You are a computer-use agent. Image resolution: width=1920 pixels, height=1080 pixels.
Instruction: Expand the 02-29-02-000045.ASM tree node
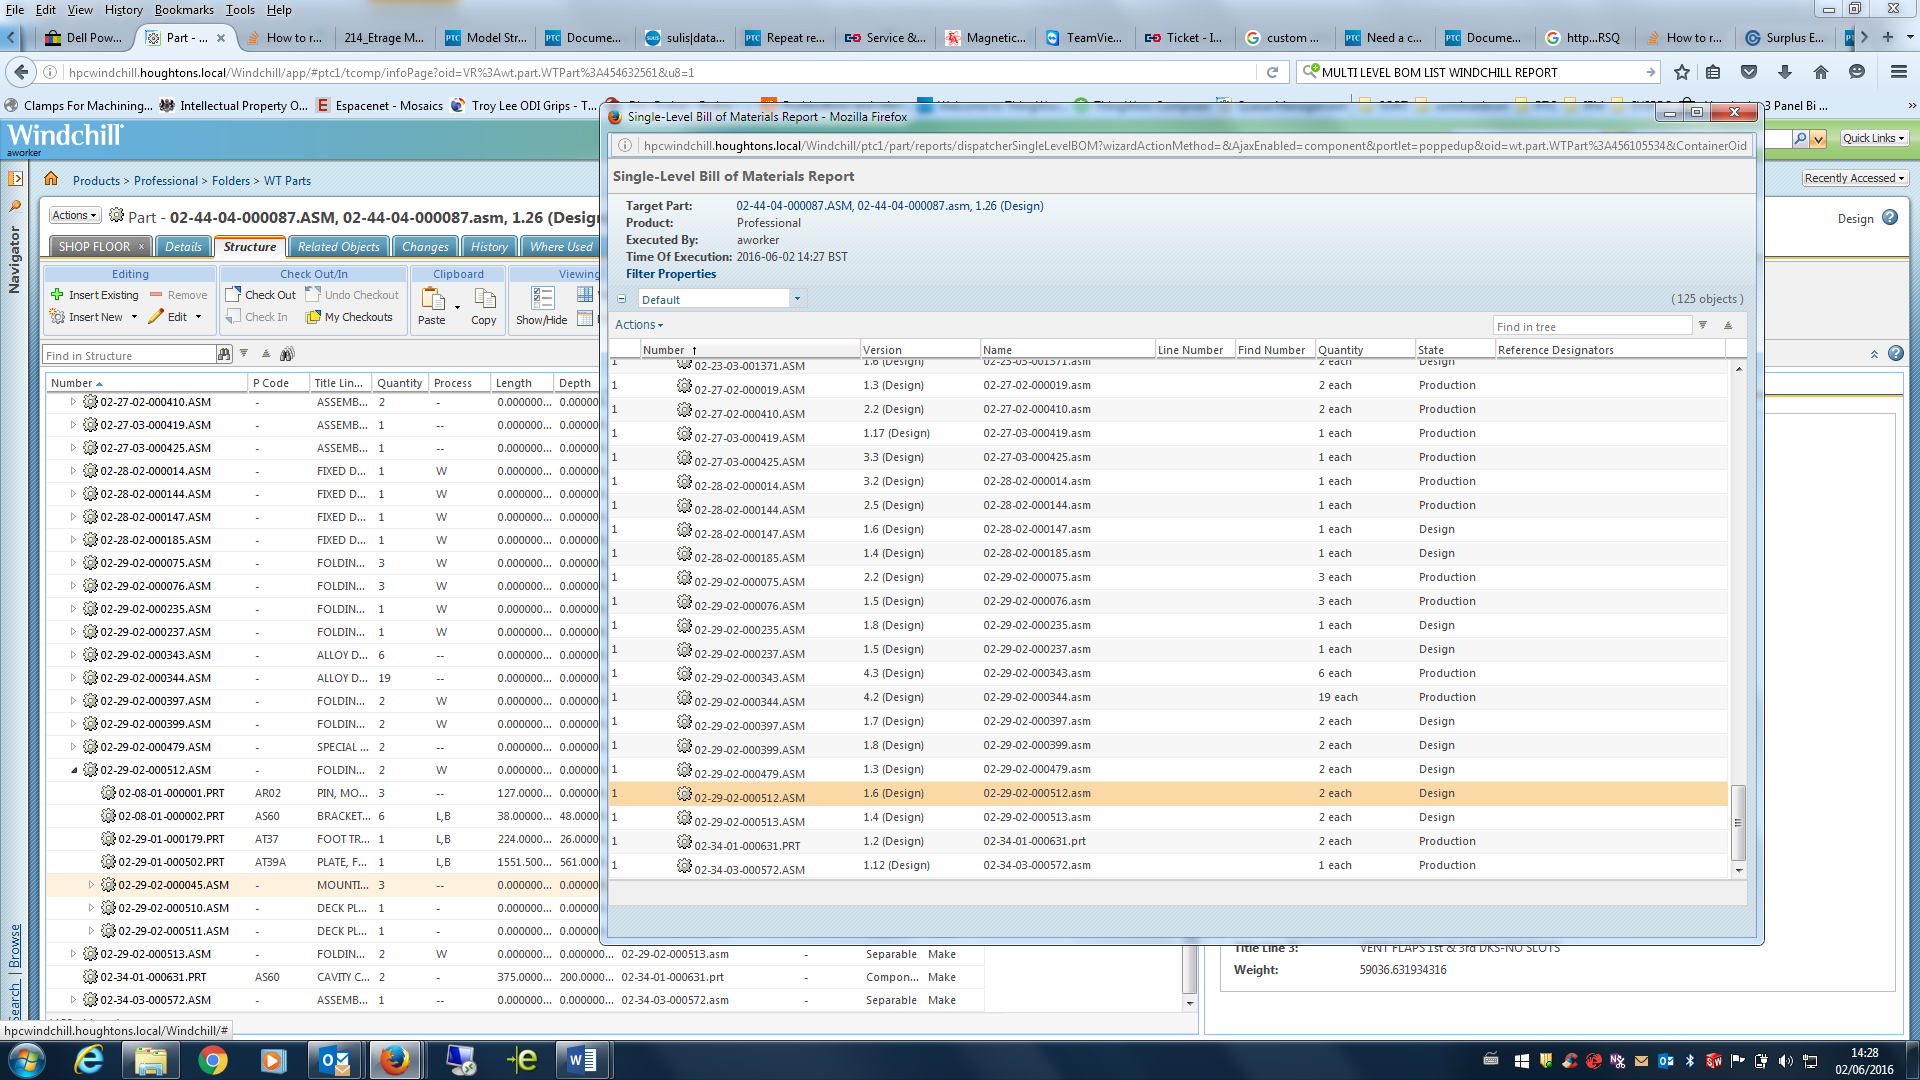click(x=91, y=885)
